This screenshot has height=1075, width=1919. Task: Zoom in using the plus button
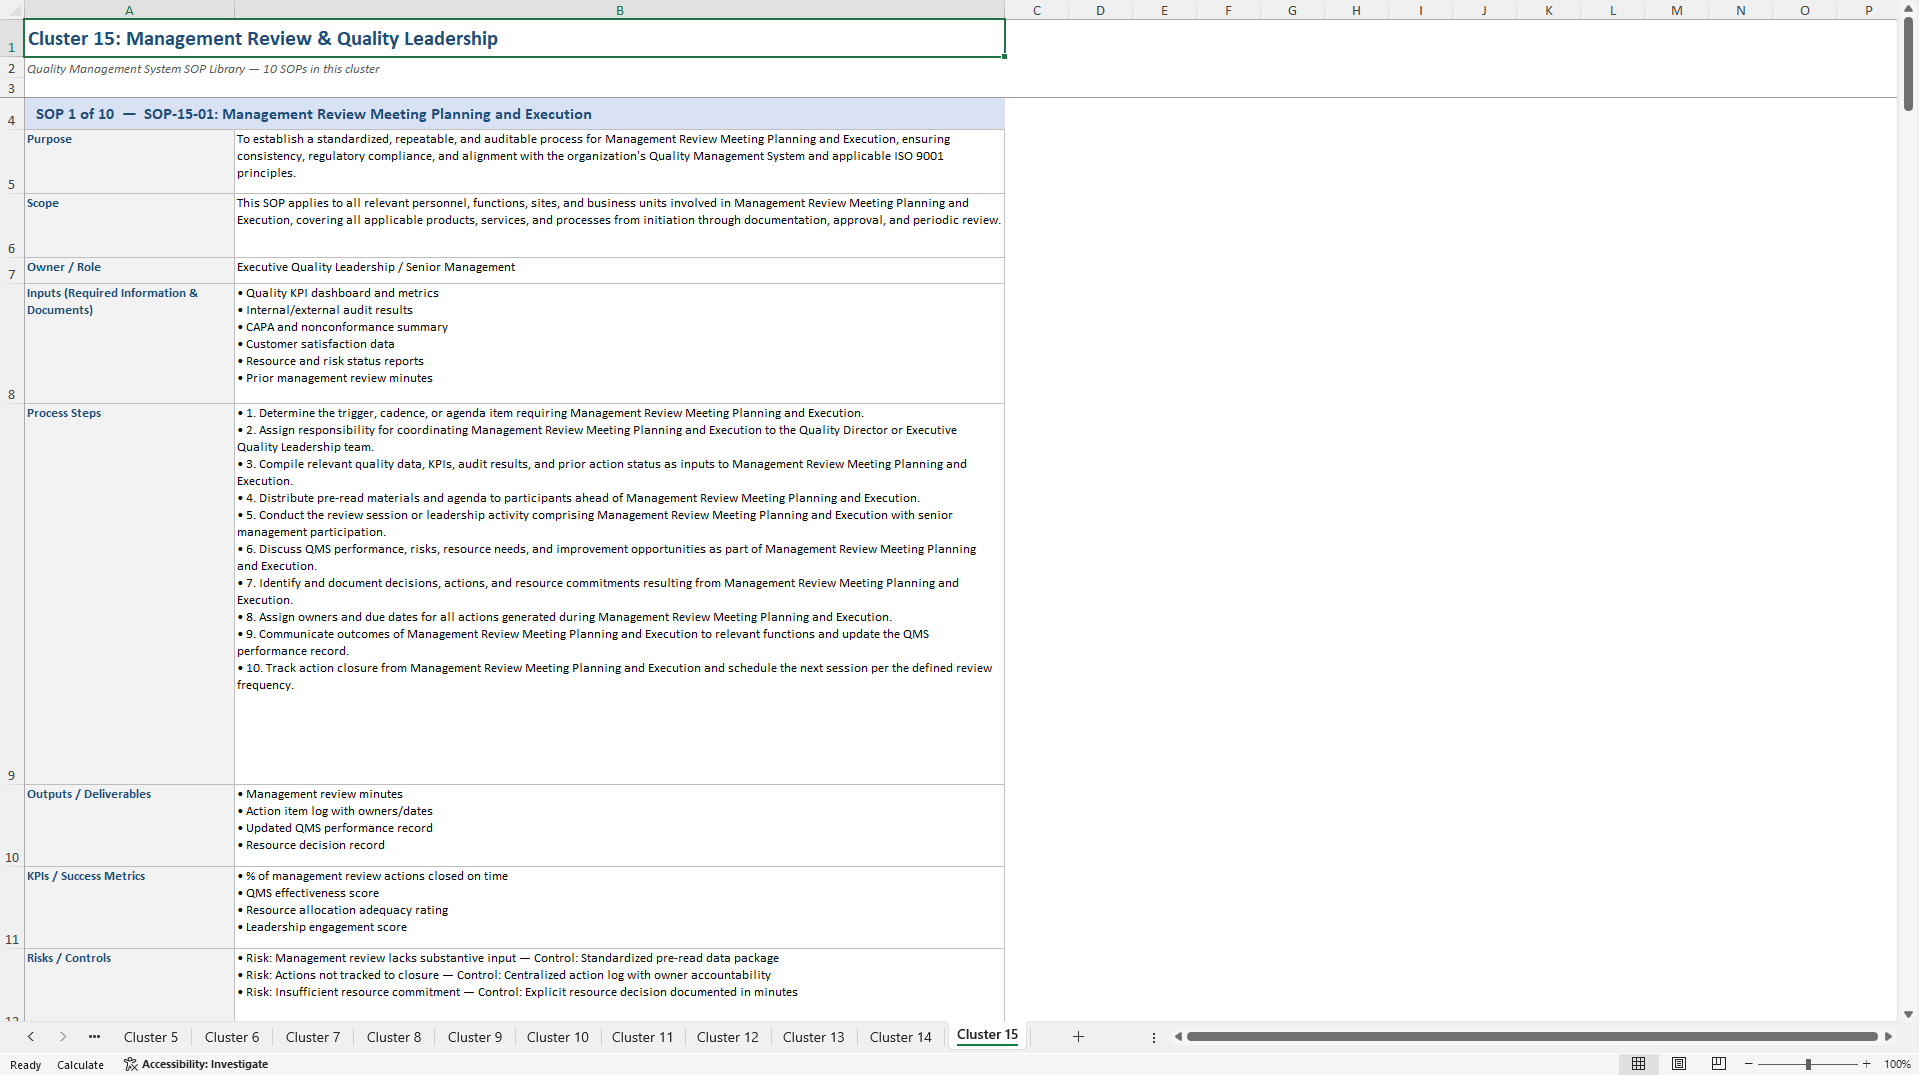1866,1064
